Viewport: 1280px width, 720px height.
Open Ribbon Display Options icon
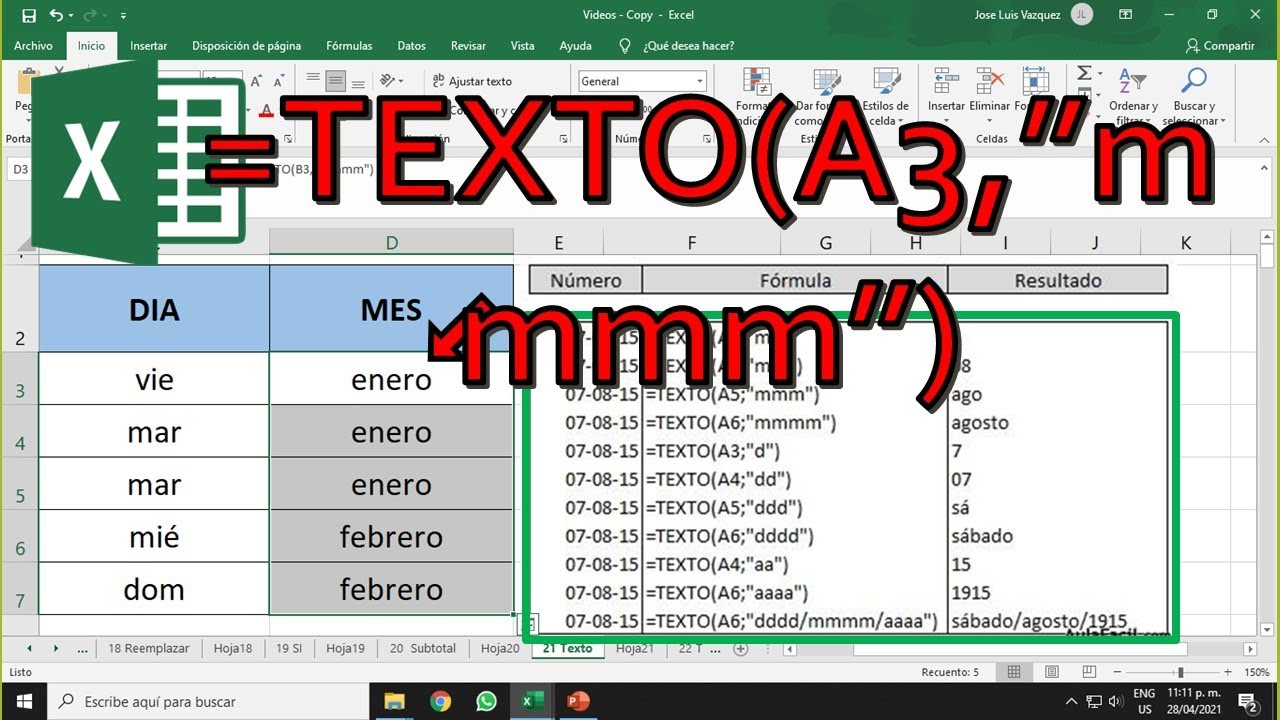click(1126, 15)
